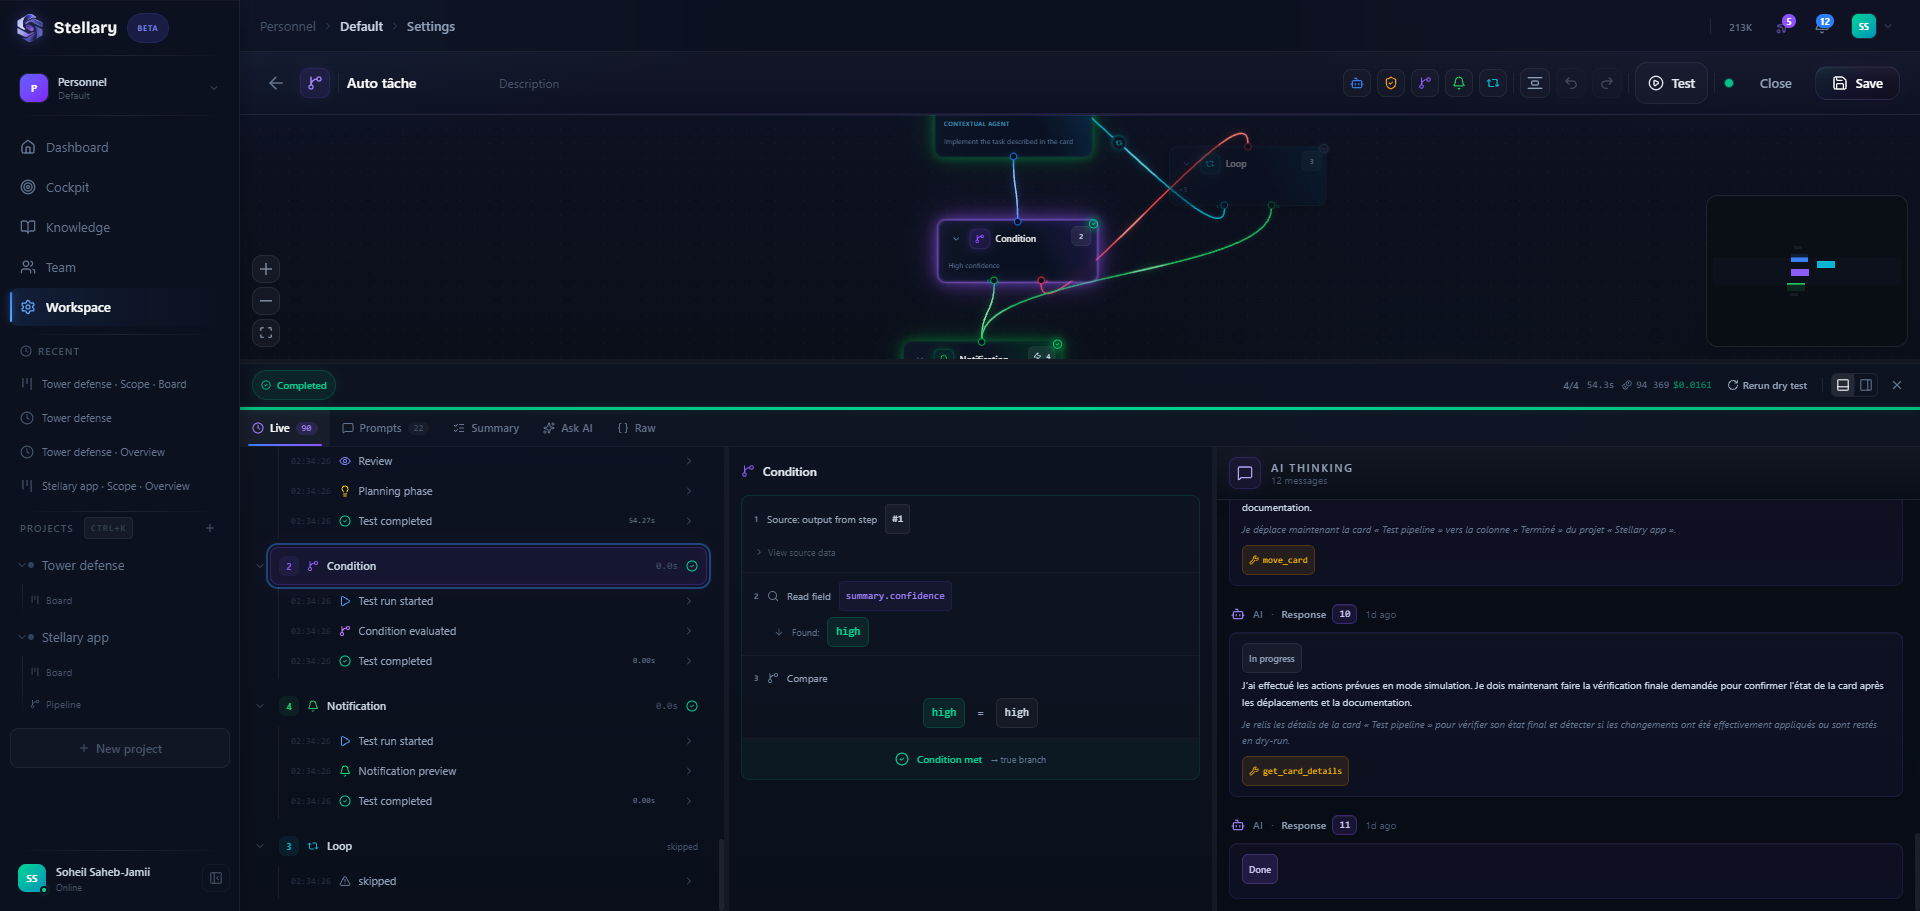1920x911 pixels.
Task: Click the Loop node on the canvas
Action: tap(1248, 176)
